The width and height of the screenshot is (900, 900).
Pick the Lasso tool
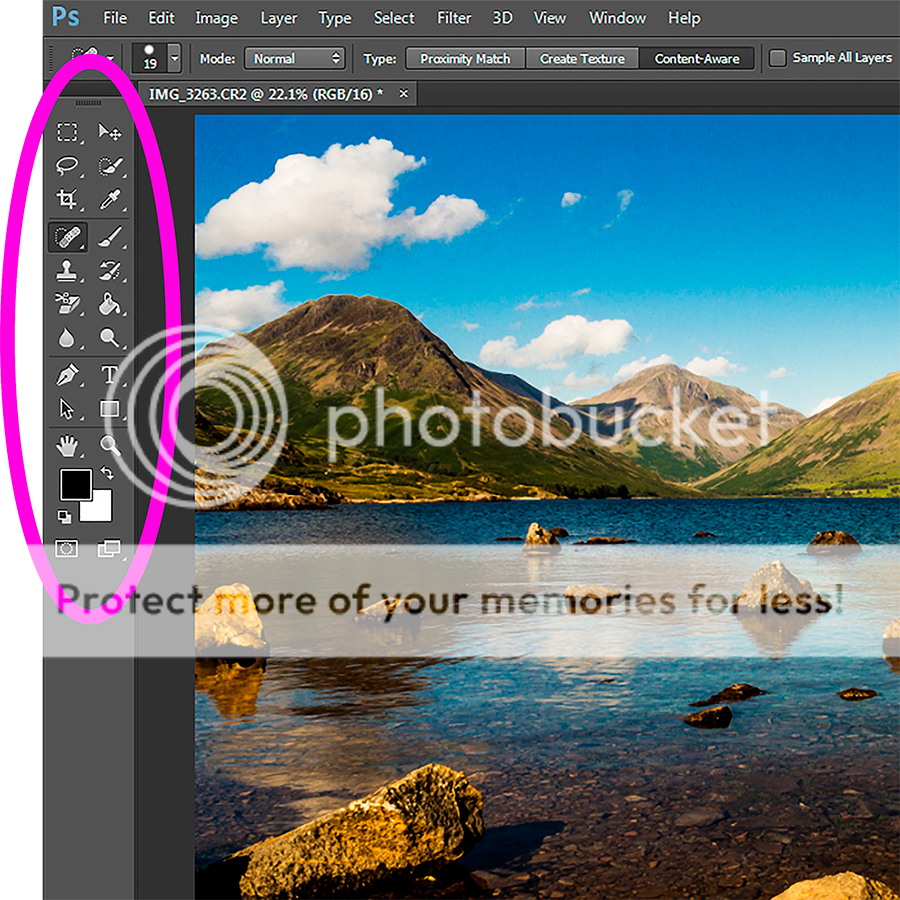tap(67, 166)
